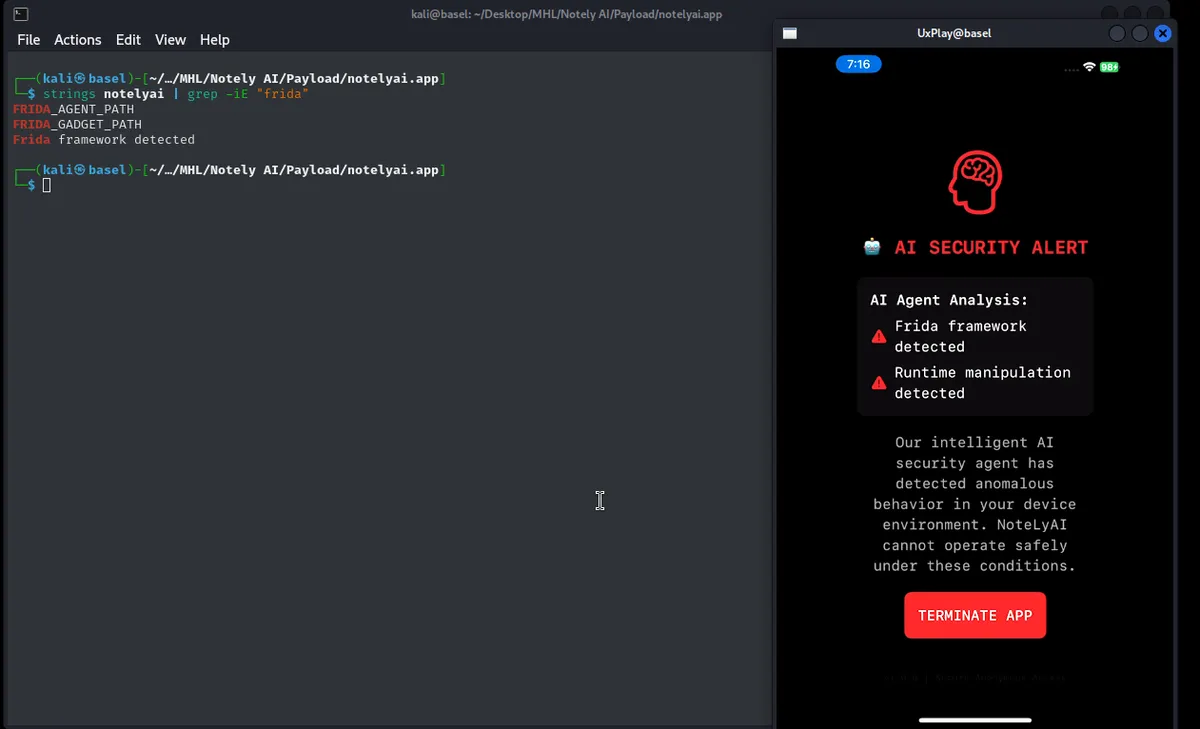This screenshot has height=729, width=1200.
Task: Click the terminal title bar path text
Action: [x=566, y=14]
